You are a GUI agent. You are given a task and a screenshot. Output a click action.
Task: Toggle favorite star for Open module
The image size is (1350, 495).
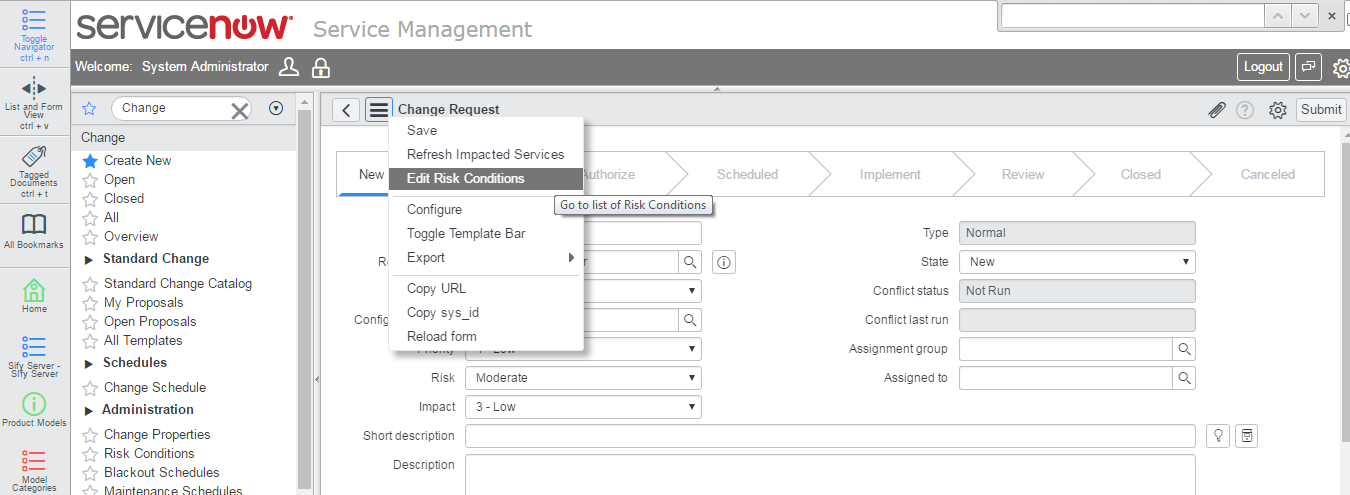pos(90,180)
